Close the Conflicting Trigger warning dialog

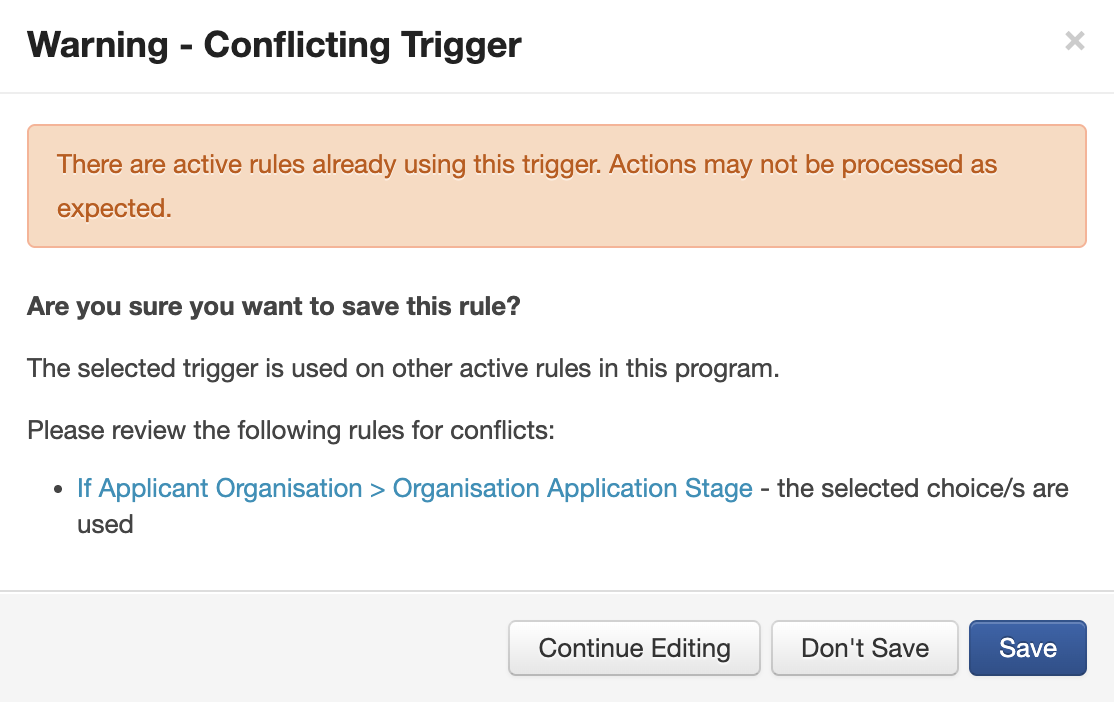point(1074,41)
